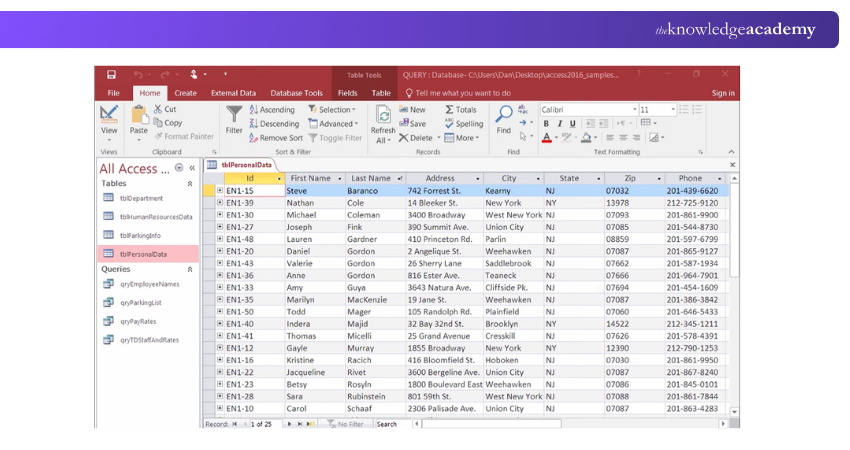Toggle Underline formatting
Viewport: 850px width, 450px height.
572,124
